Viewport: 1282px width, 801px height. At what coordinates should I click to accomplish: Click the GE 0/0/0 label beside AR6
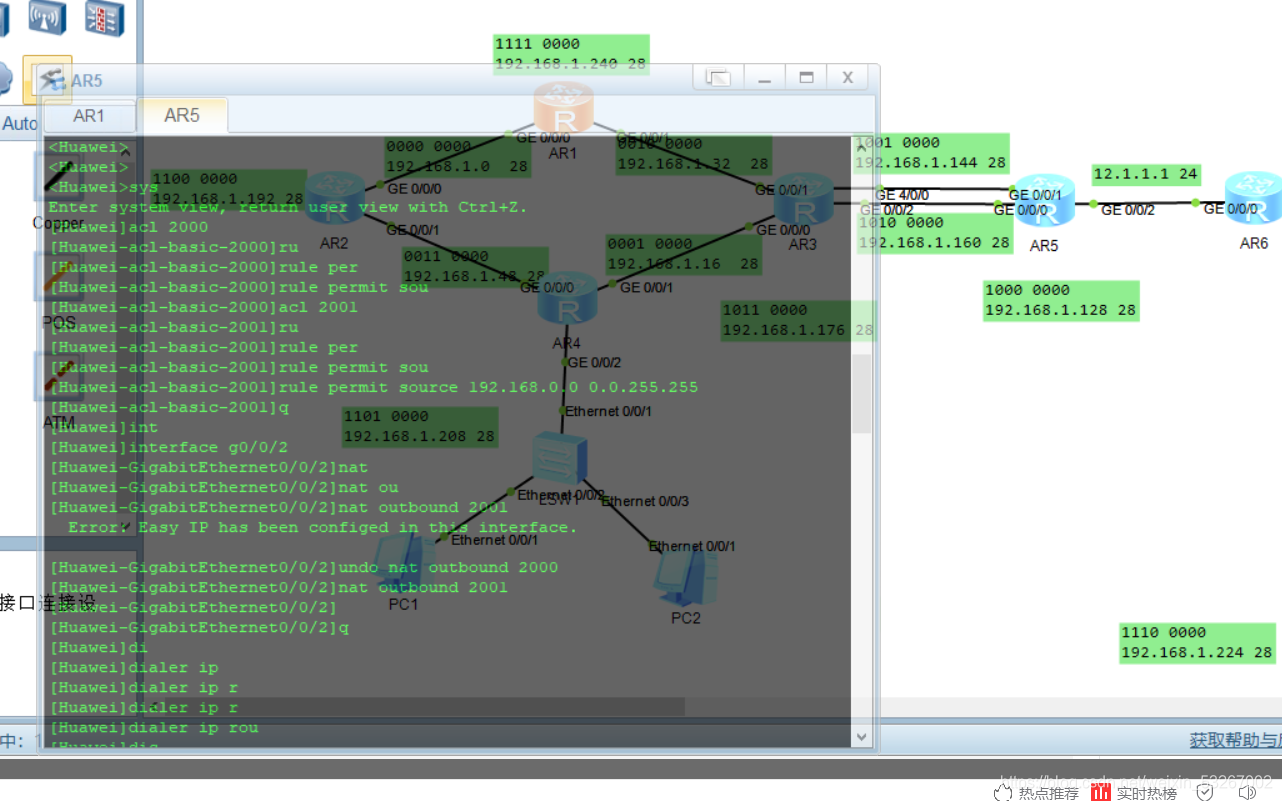pyautogui.click(x=1230, y=209)
